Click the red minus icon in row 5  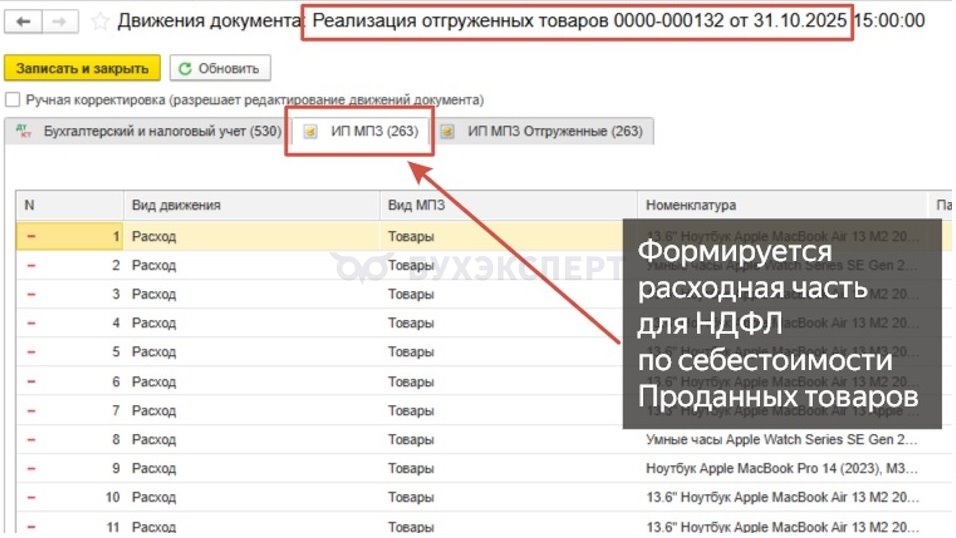(31, 352)
